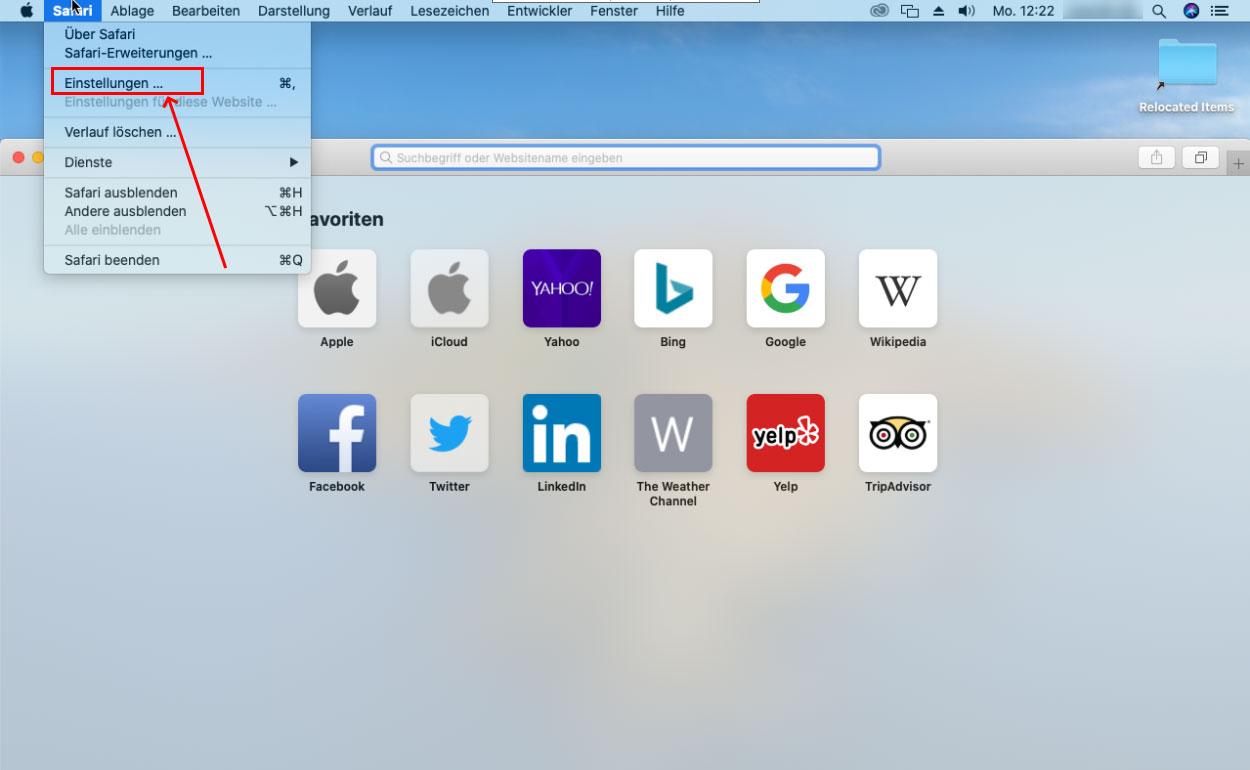Open the Yahoo favorite tile
This screenshot has height=770, width=1250.
pos(561,288)
